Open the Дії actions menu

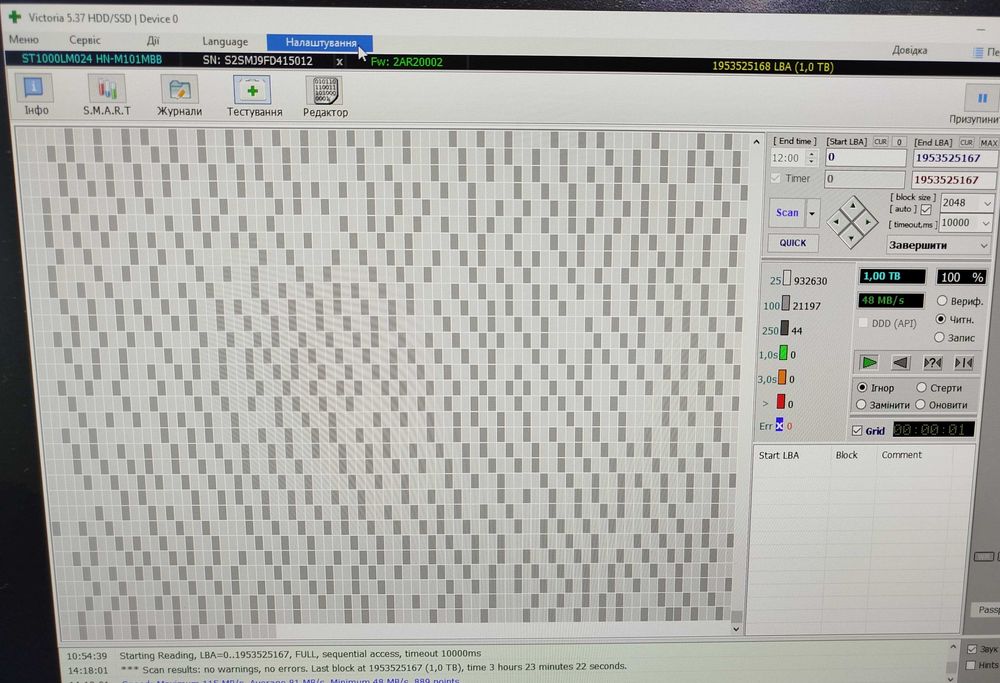tap(153, 41)
